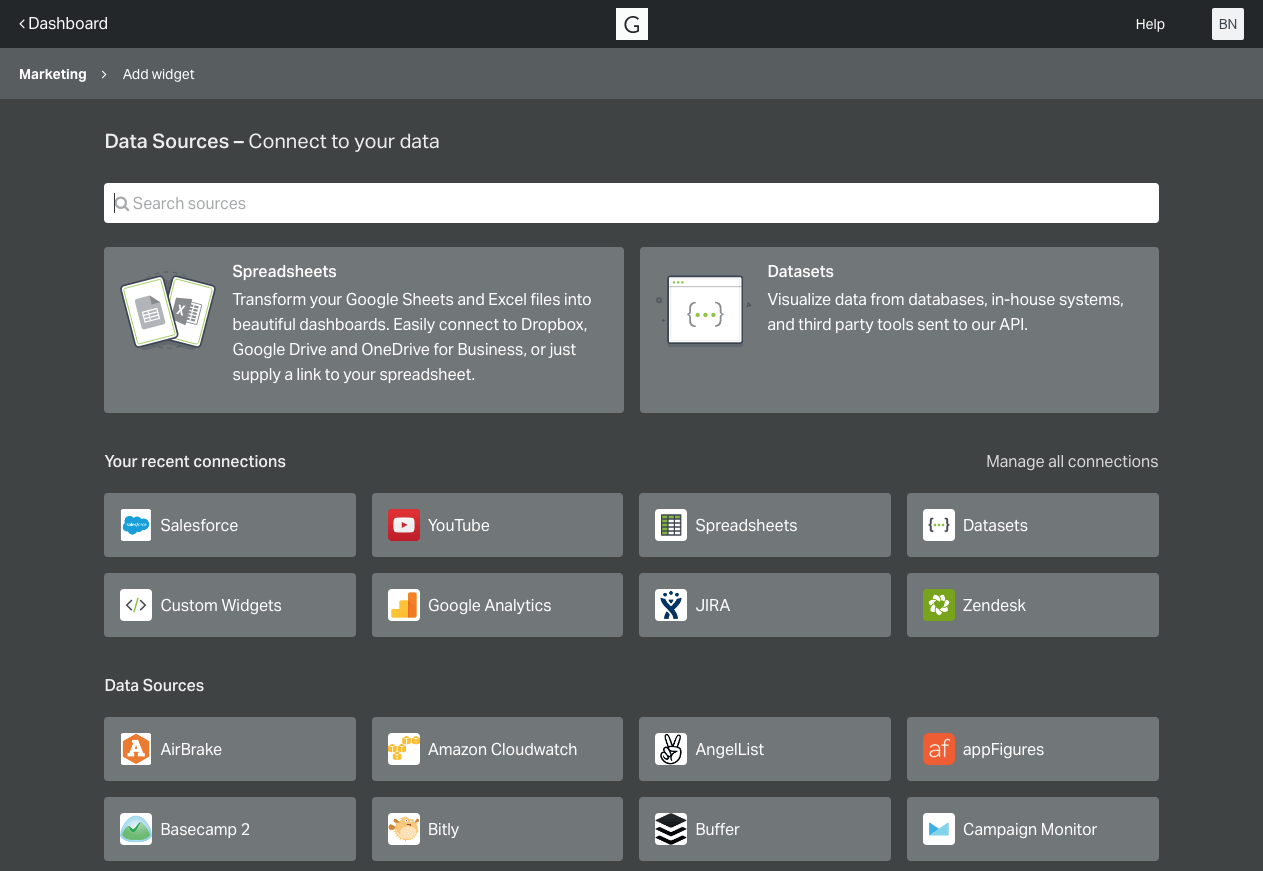
Task: Open the BN user avatar menu
Action: point(1228,24)
